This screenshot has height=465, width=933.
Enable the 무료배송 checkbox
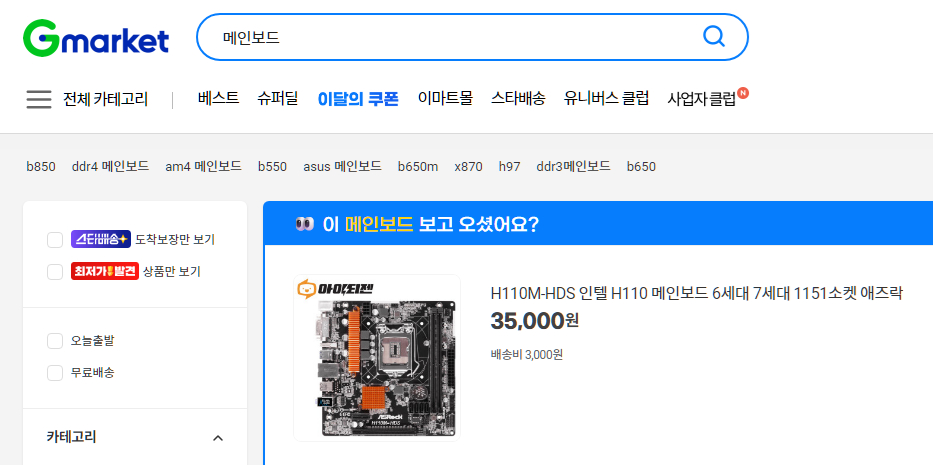pyautogui.click(x=55, y=373)
